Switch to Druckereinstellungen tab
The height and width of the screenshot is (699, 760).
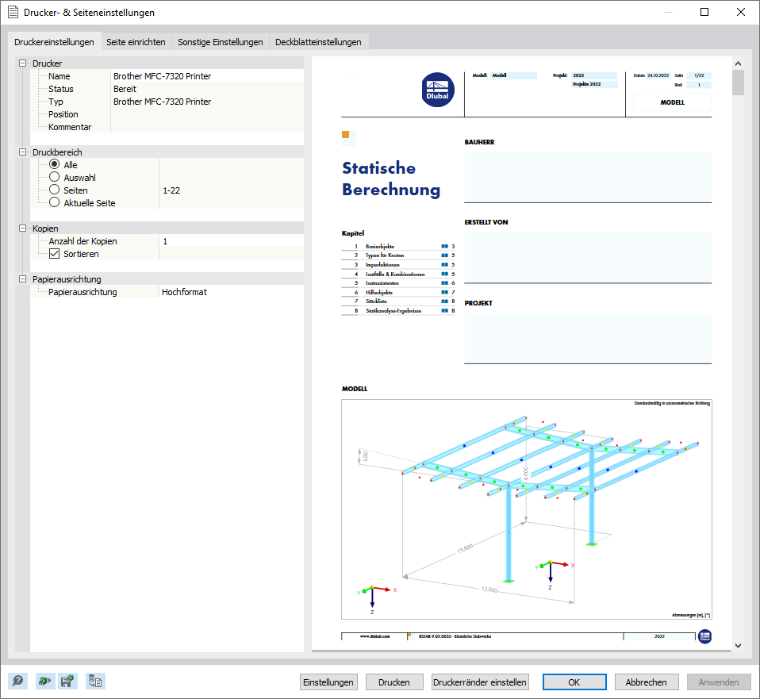54,42
